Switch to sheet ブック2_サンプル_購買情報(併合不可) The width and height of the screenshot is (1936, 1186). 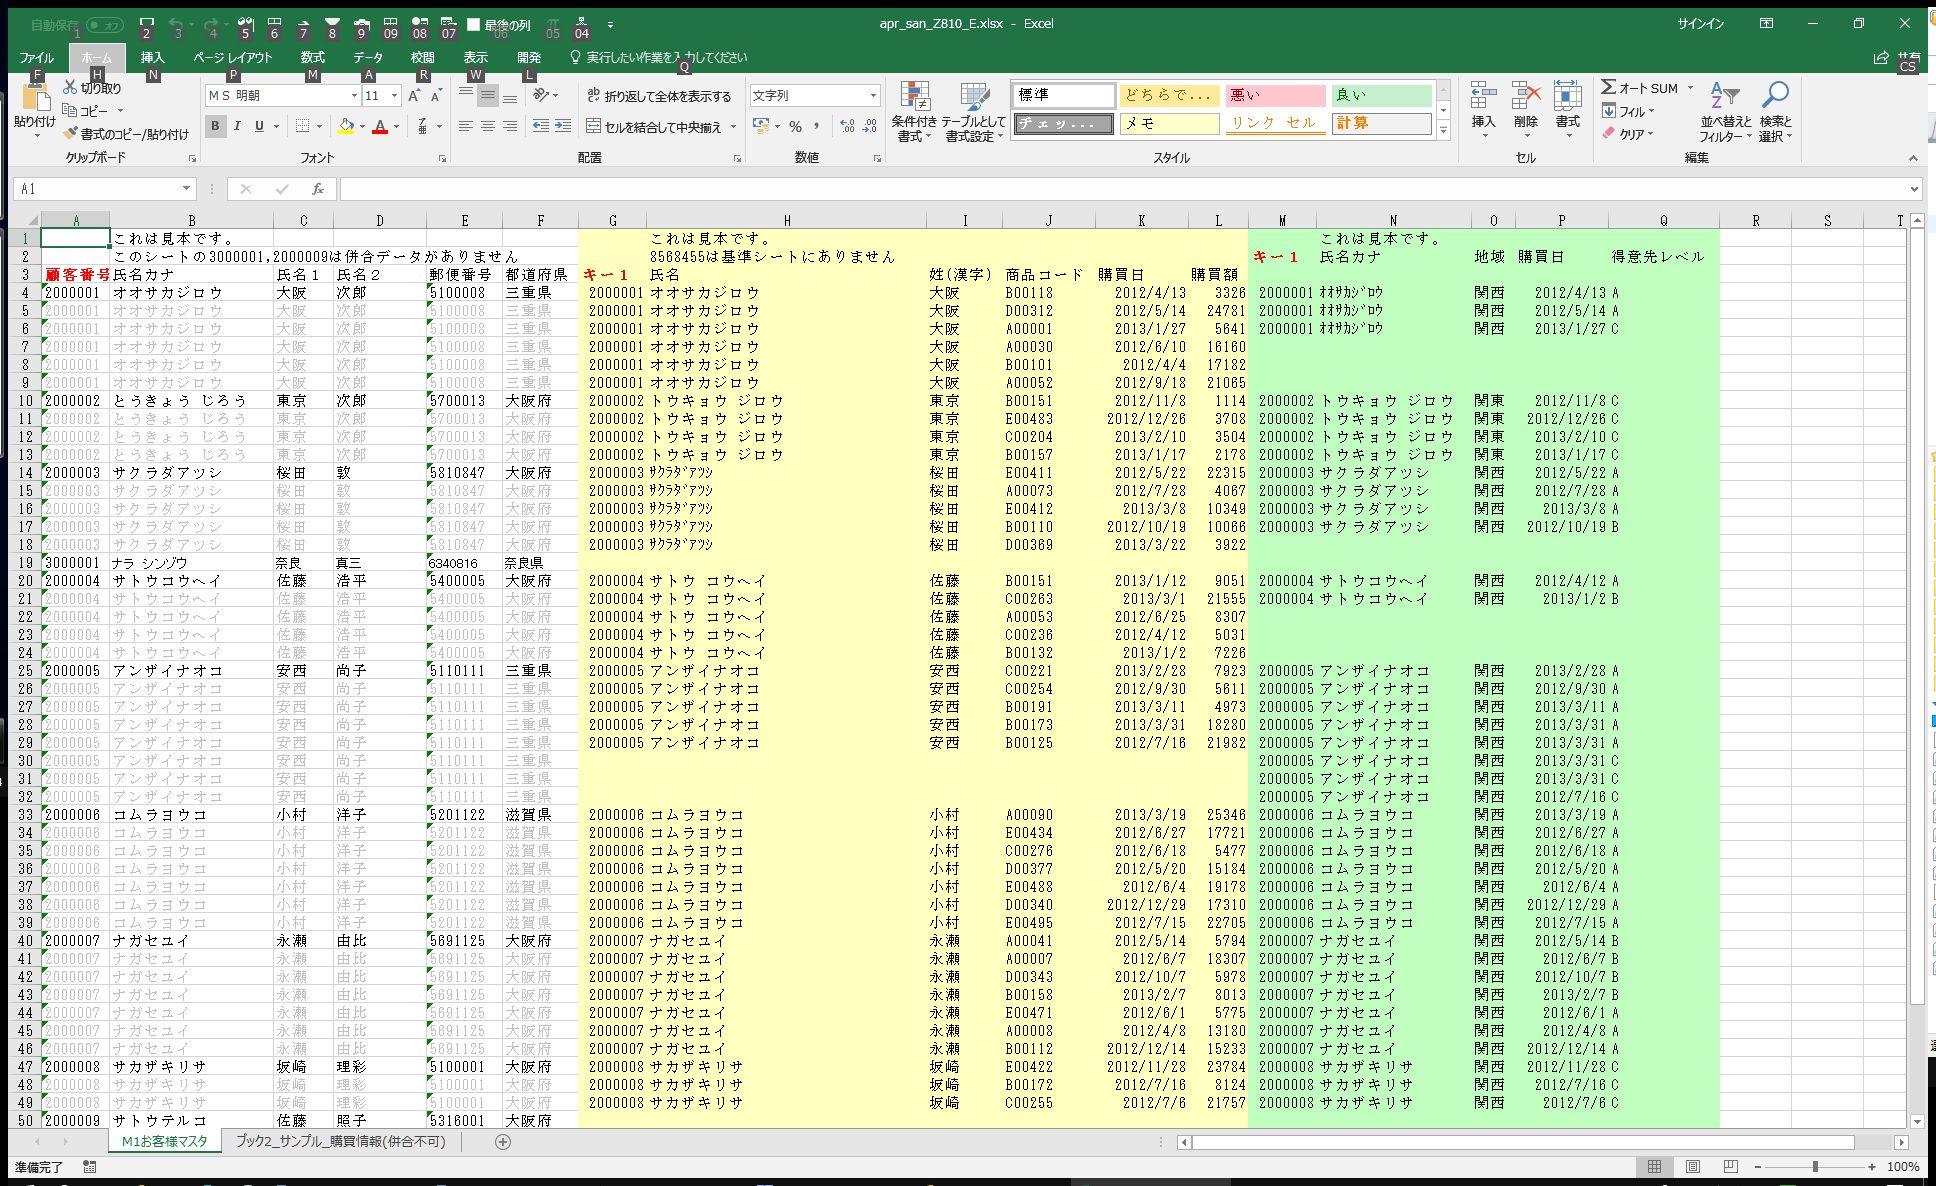pos(340,1141)
